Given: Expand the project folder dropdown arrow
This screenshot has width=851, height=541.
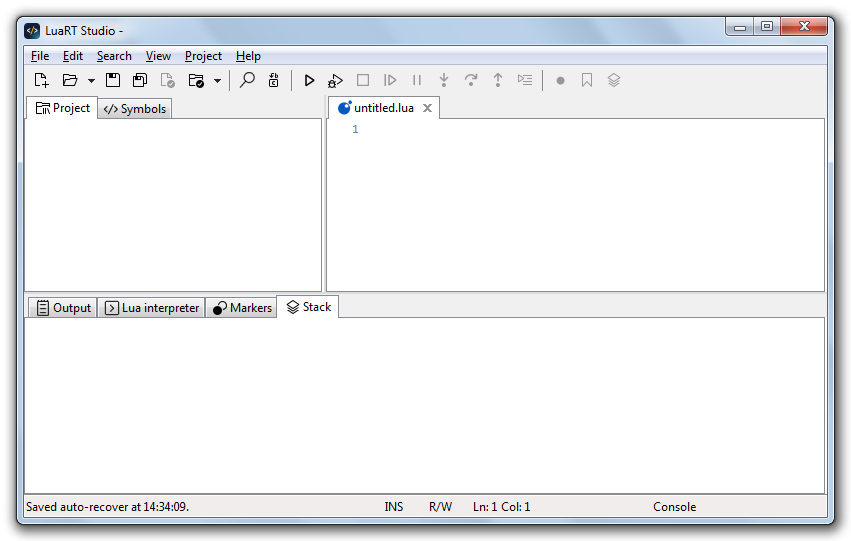Looking at the screenshot, I should coord(217,81).
